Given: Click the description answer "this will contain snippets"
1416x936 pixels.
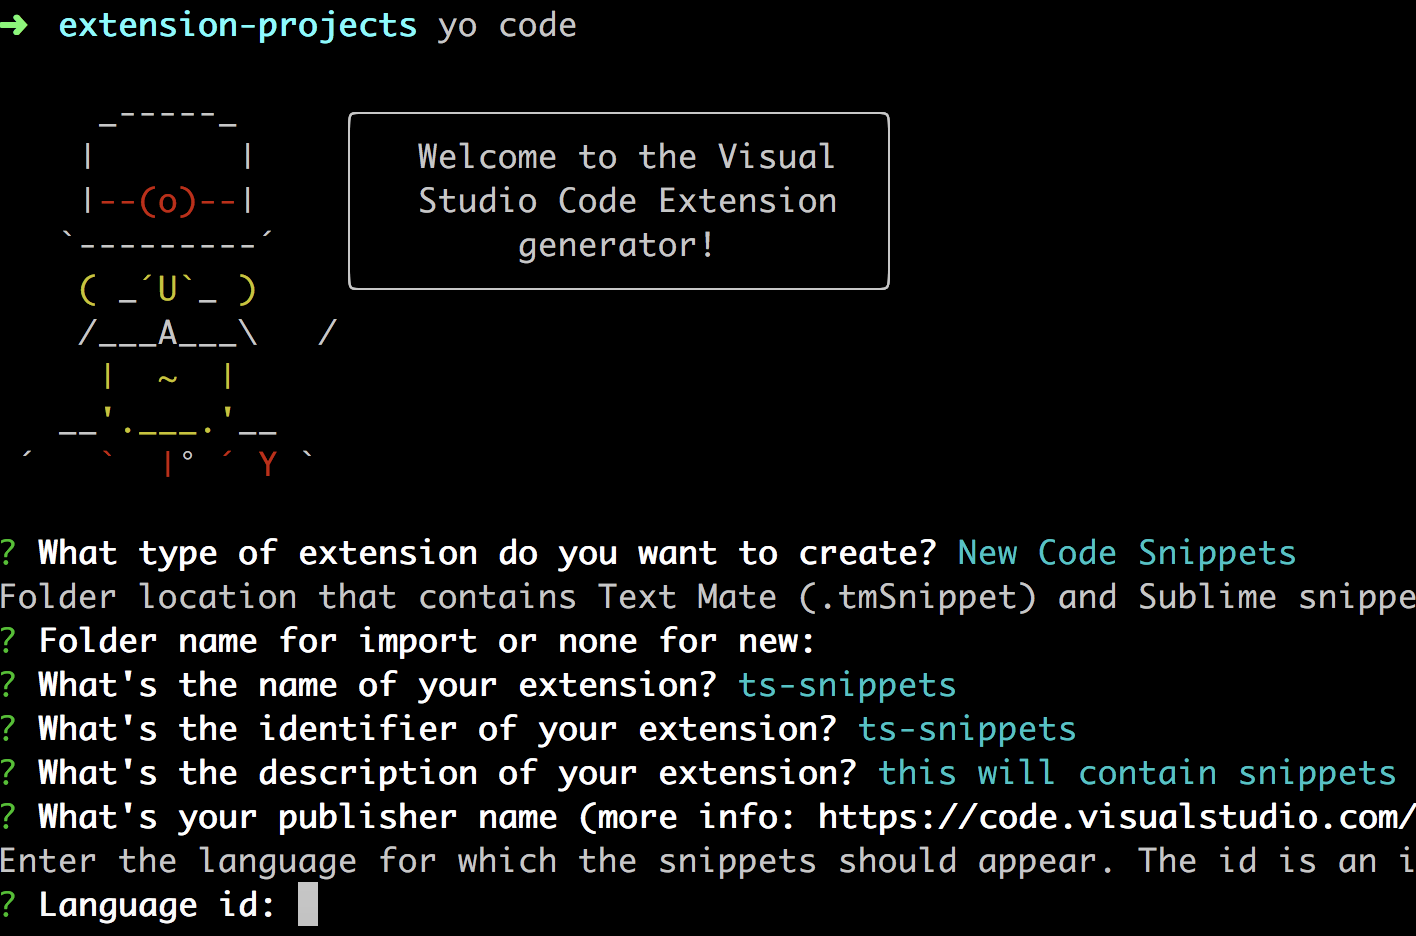Looking at the screenshot, I should [1137, 773].
